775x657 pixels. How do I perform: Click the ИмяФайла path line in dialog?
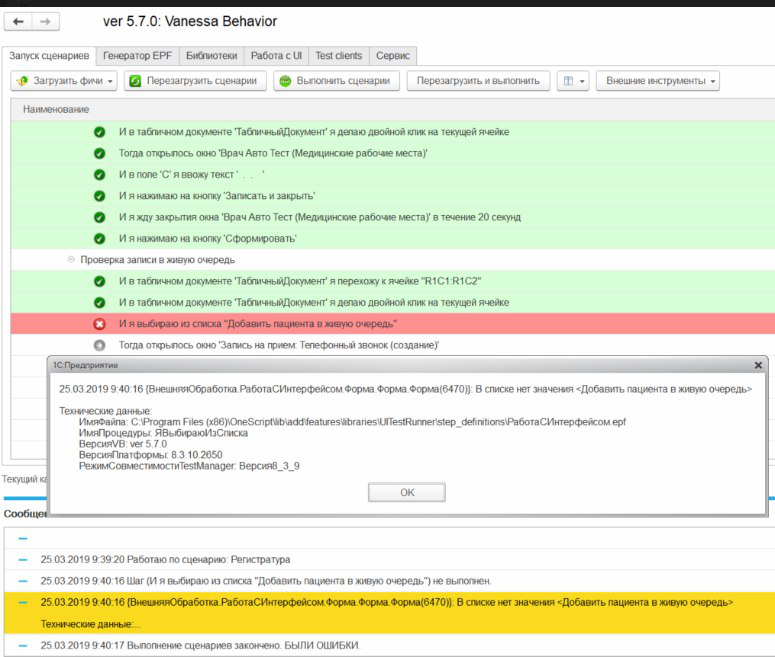pyautogui.click(x=352, y=422)
